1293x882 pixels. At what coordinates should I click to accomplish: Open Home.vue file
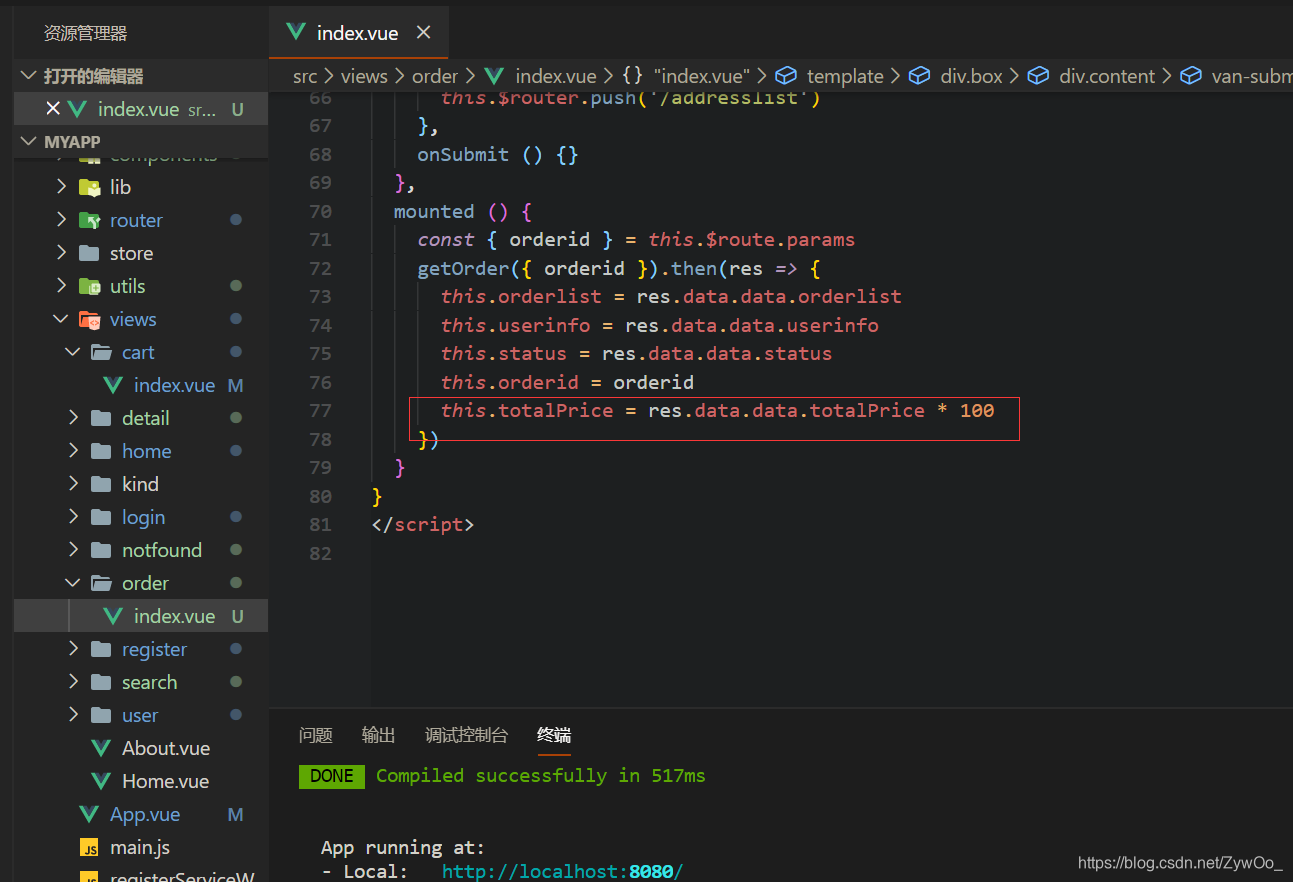pyautogui.click(x=165, y=781)
